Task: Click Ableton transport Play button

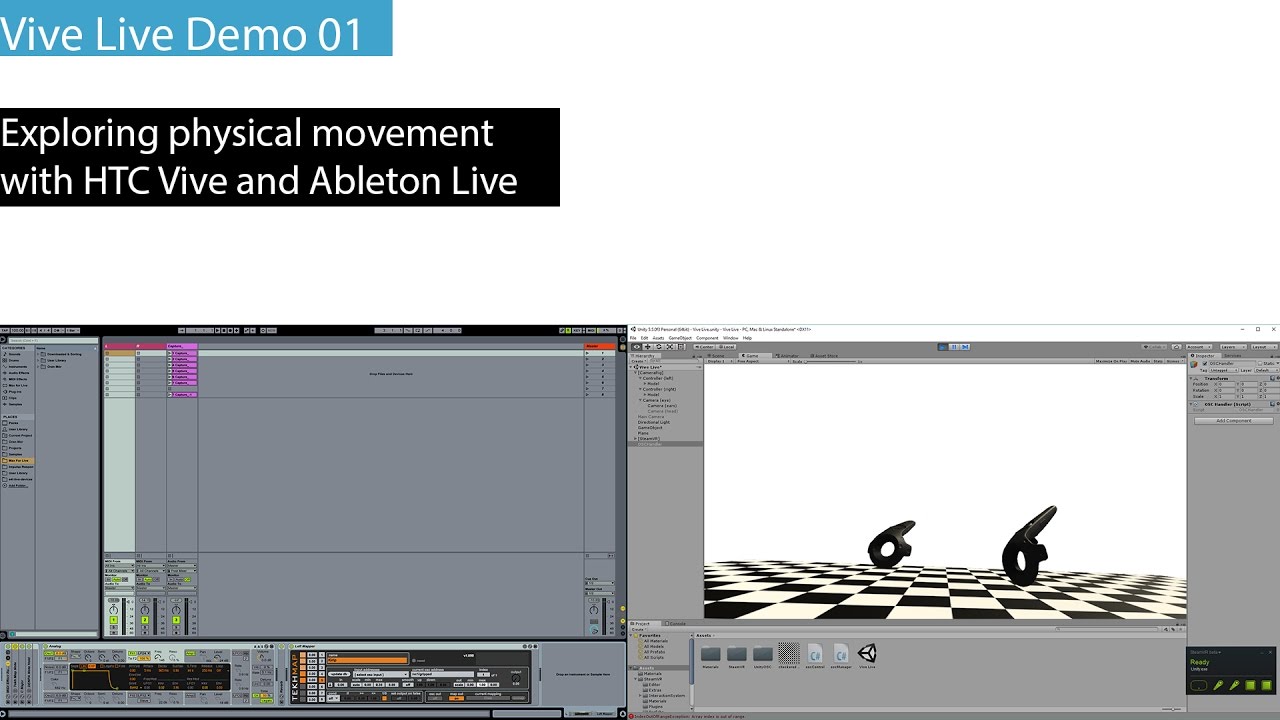Action: [x=217, y=330]
